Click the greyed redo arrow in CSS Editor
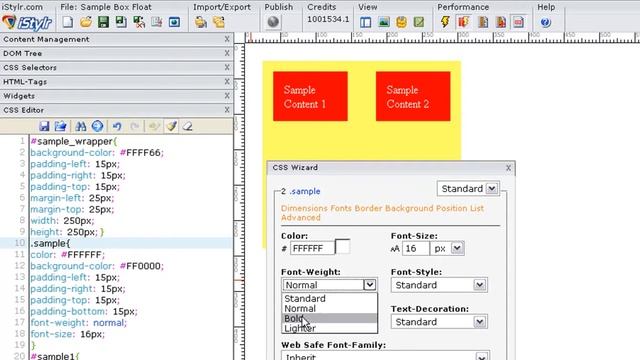The height and width of the screenshot is (360, 640). coord(135,126)
